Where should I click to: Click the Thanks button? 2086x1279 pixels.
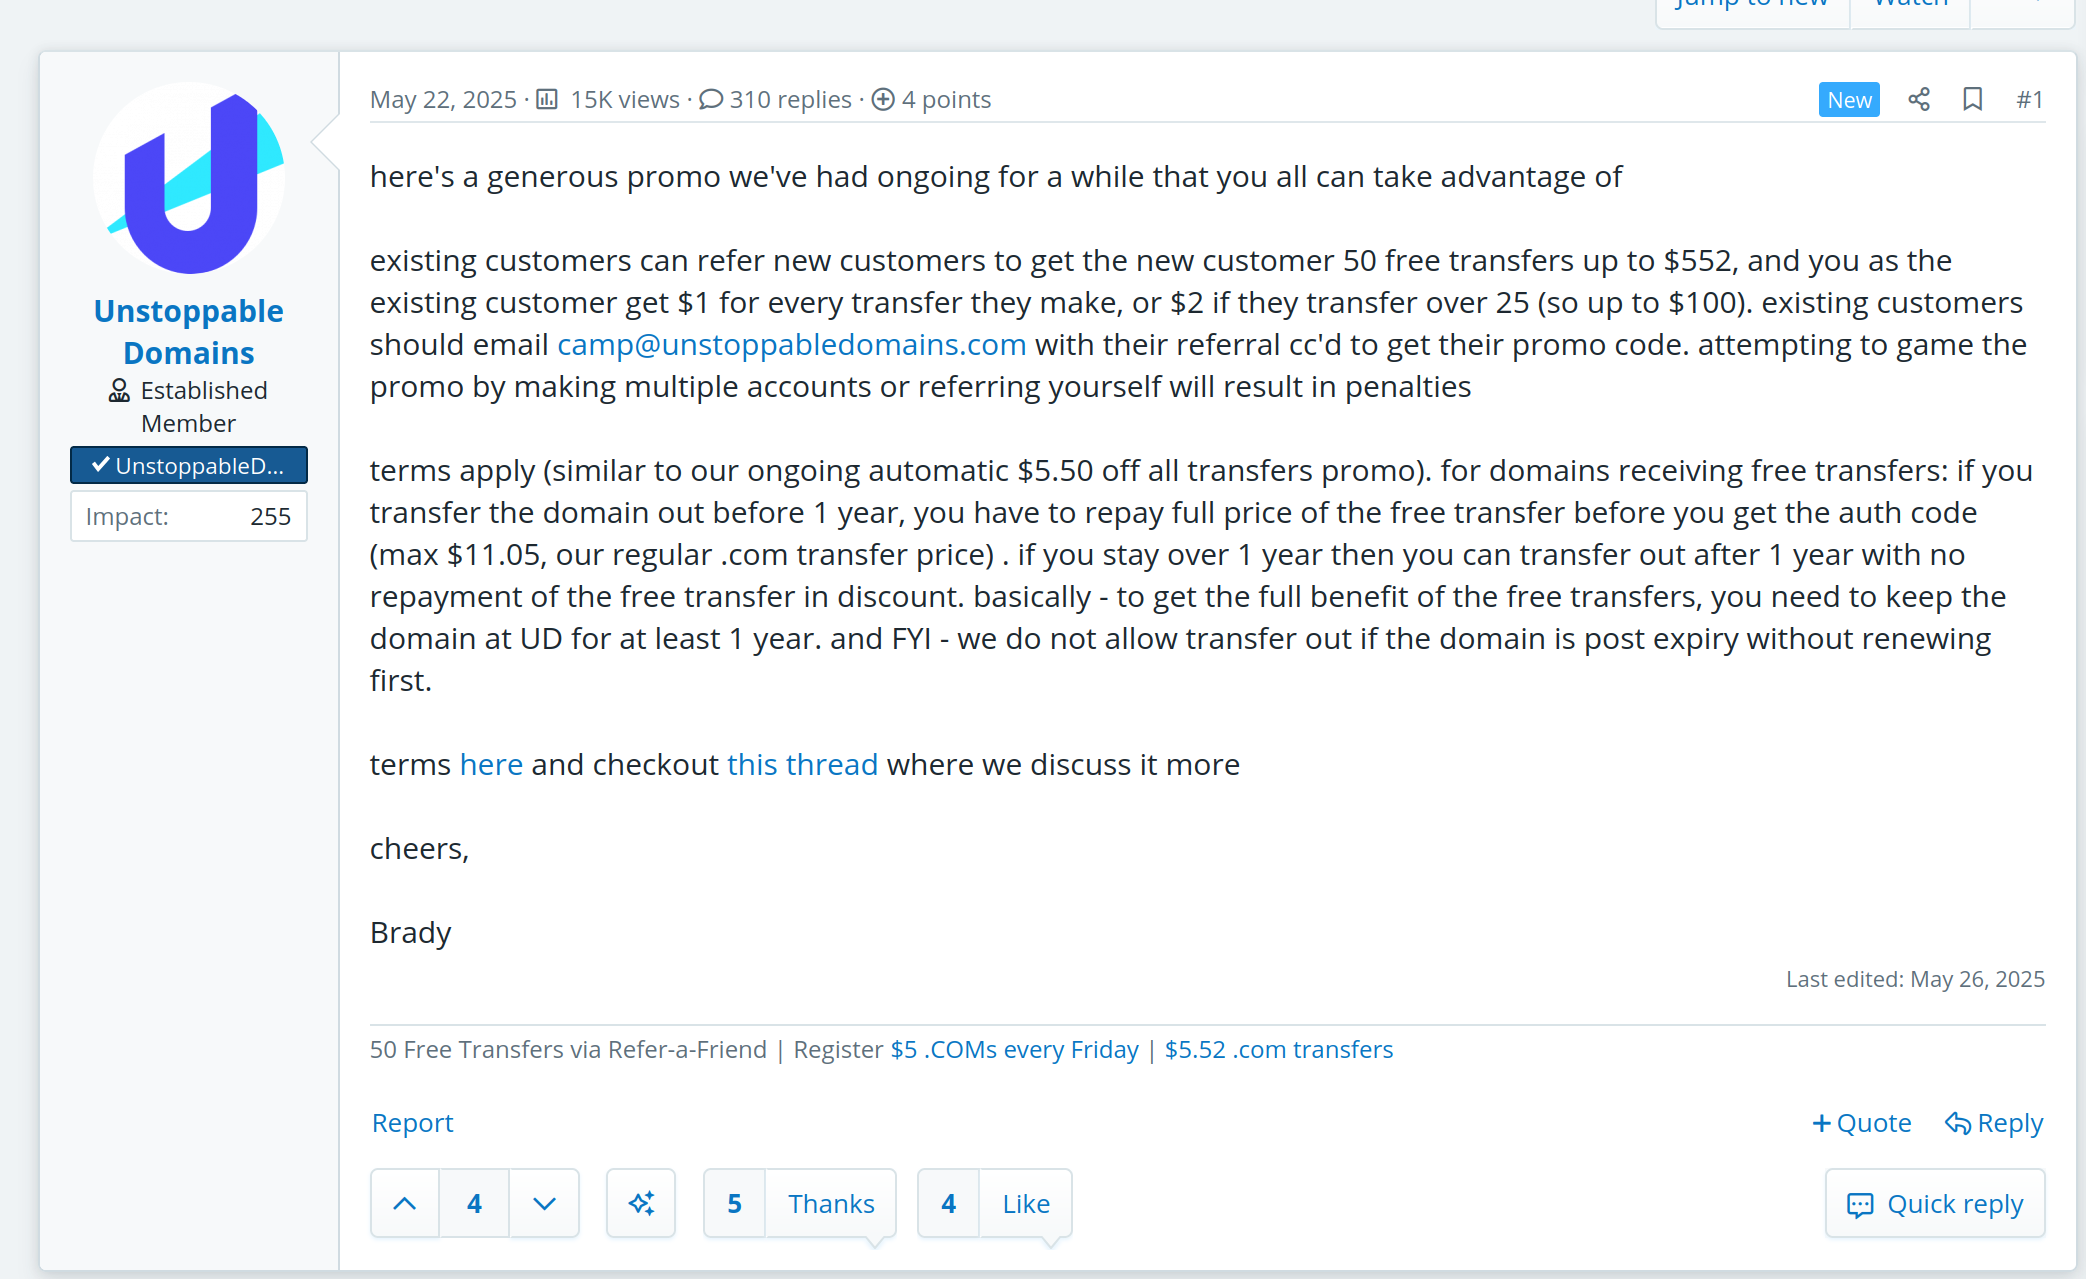pos(831,1203)
